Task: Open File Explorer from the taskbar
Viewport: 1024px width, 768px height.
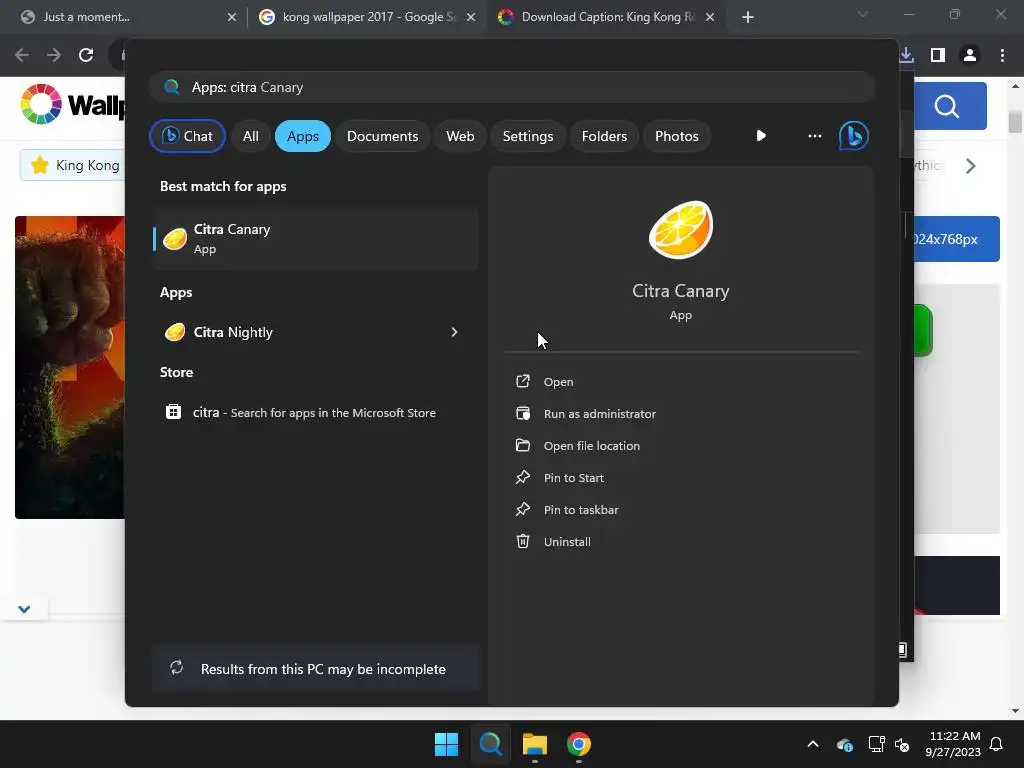Action: click(x=534, y=744)
